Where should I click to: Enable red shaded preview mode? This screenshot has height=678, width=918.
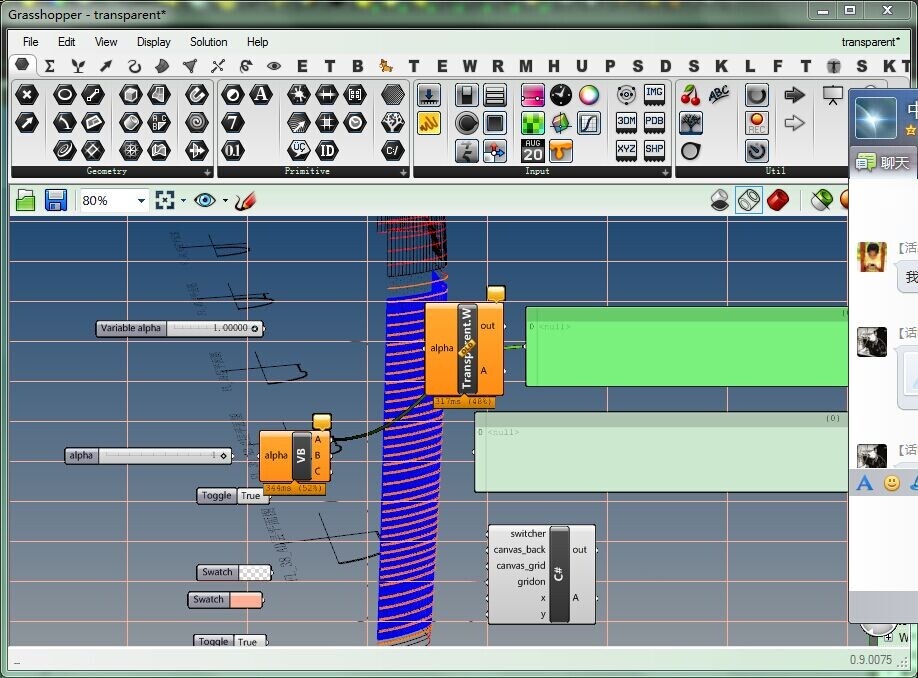(778, 200)
